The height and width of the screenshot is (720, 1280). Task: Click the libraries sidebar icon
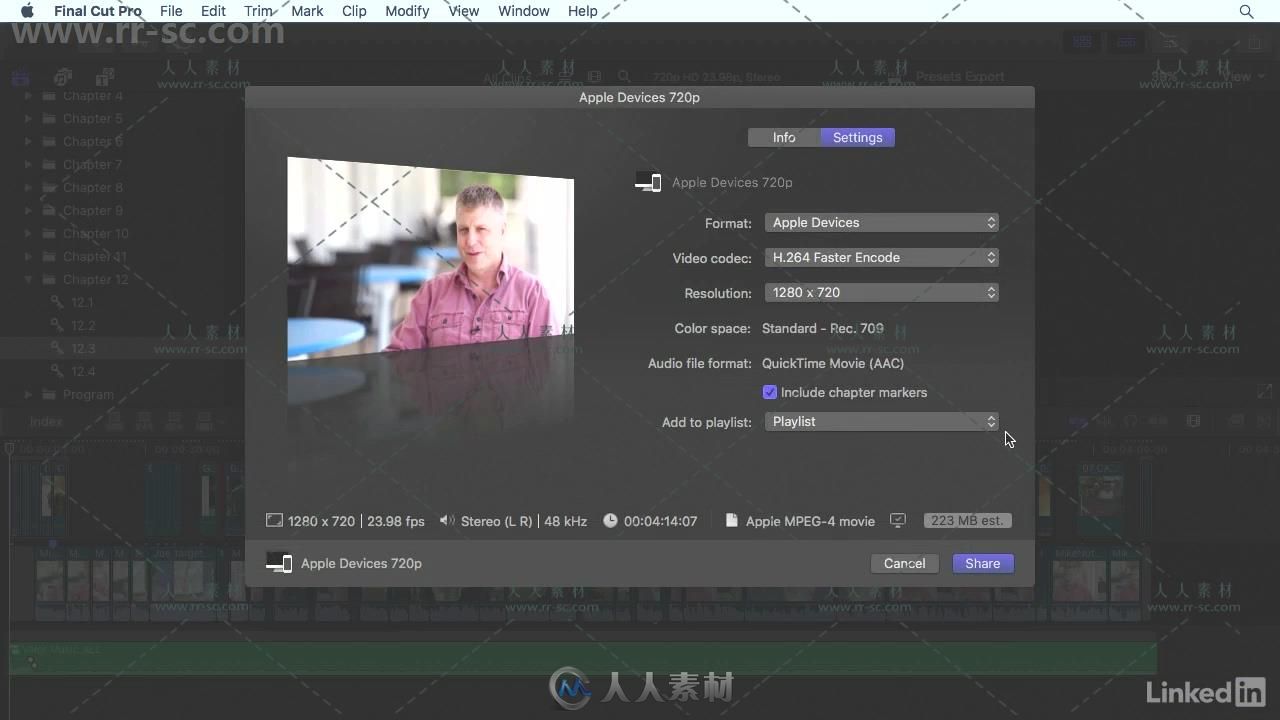tap(20, 76)
